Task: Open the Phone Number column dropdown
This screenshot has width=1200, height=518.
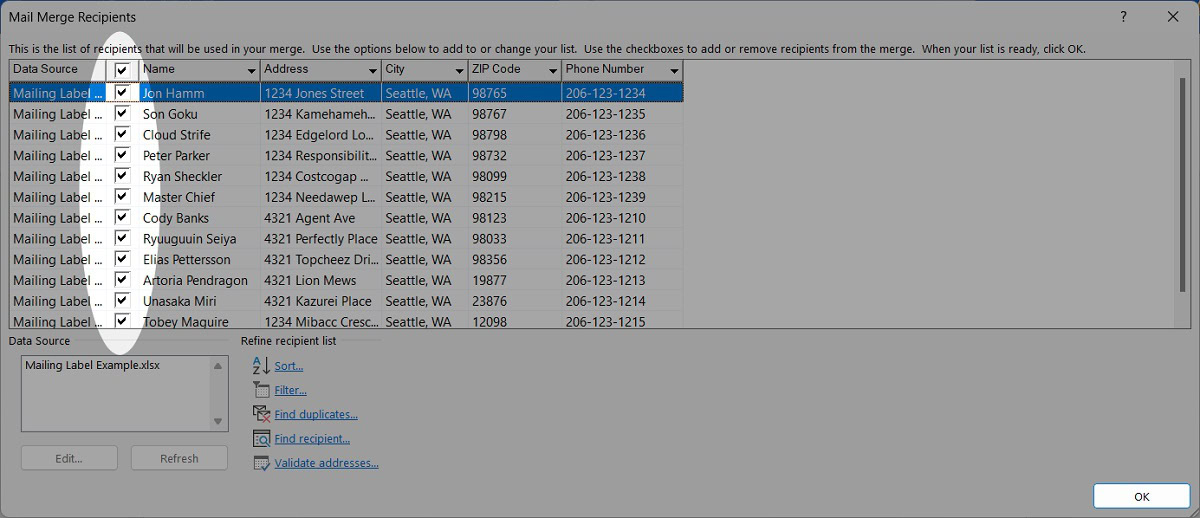Action: click(674, 70)
